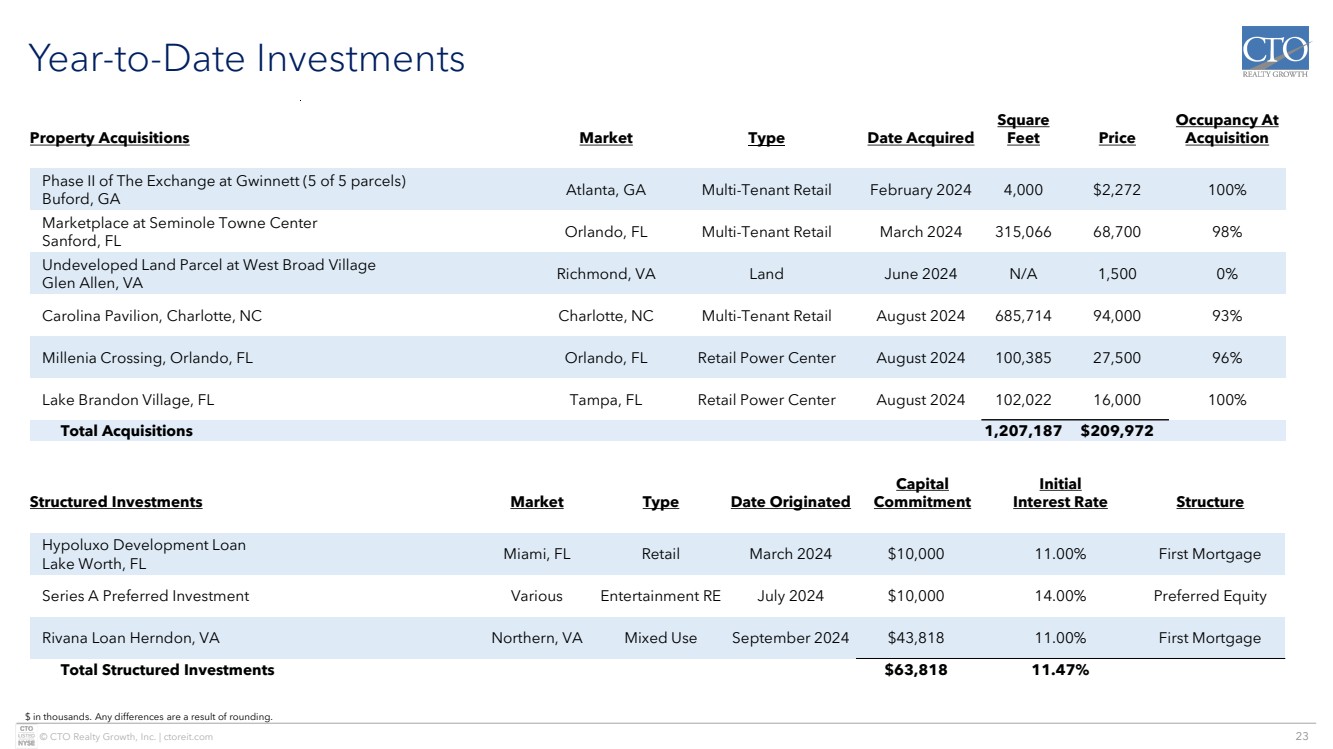Click the '14.00%' interest rate
The image size is (1333, 749).
[x=1060, y=596]
